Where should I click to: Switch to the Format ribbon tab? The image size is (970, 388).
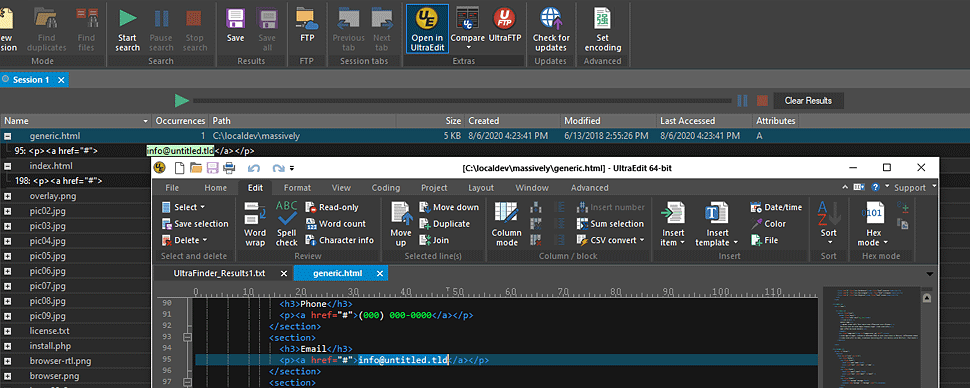[297, 188]
